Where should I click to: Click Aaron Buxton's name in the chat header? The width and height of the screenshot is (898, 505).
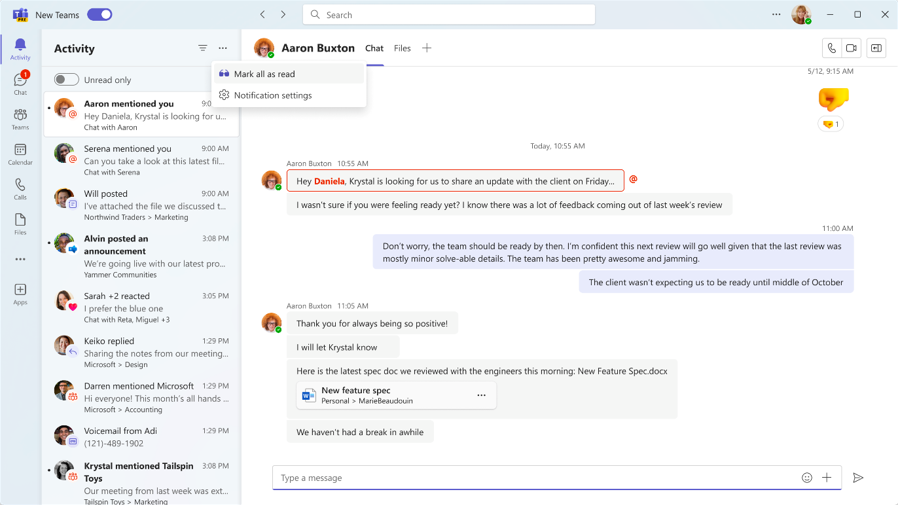318,48
